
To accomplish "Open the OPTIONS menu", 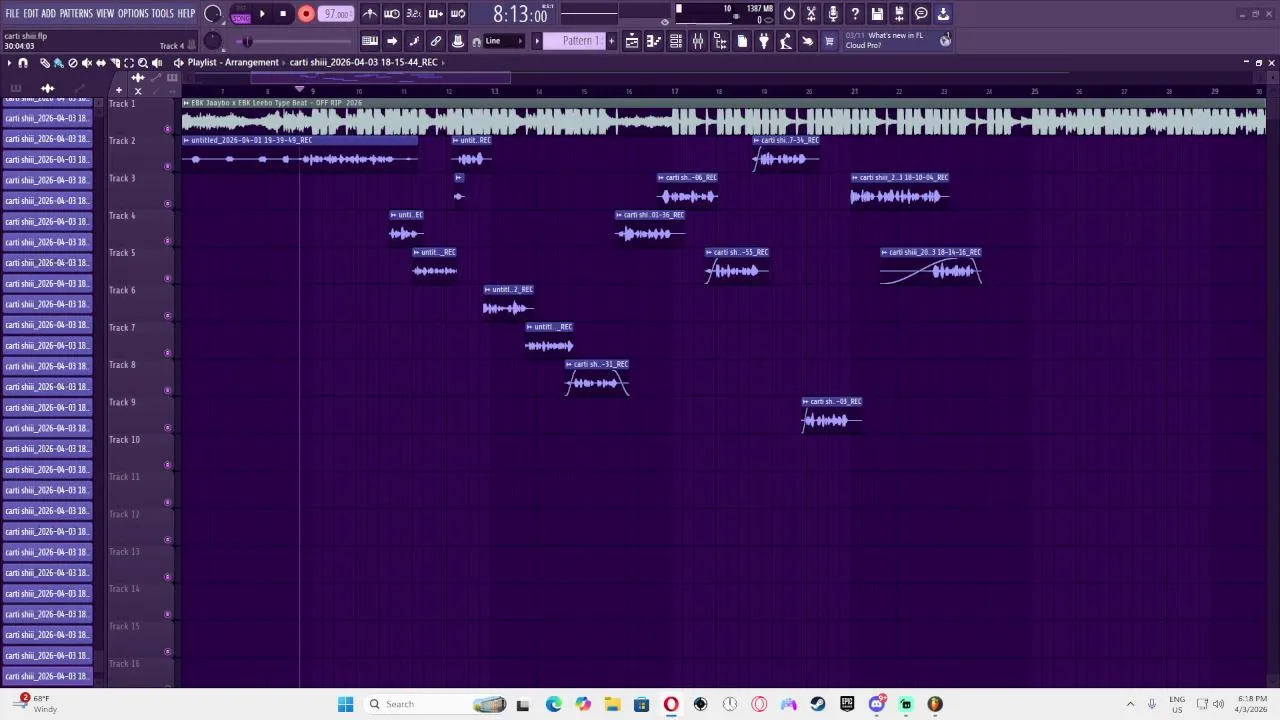I will (133, 13).
